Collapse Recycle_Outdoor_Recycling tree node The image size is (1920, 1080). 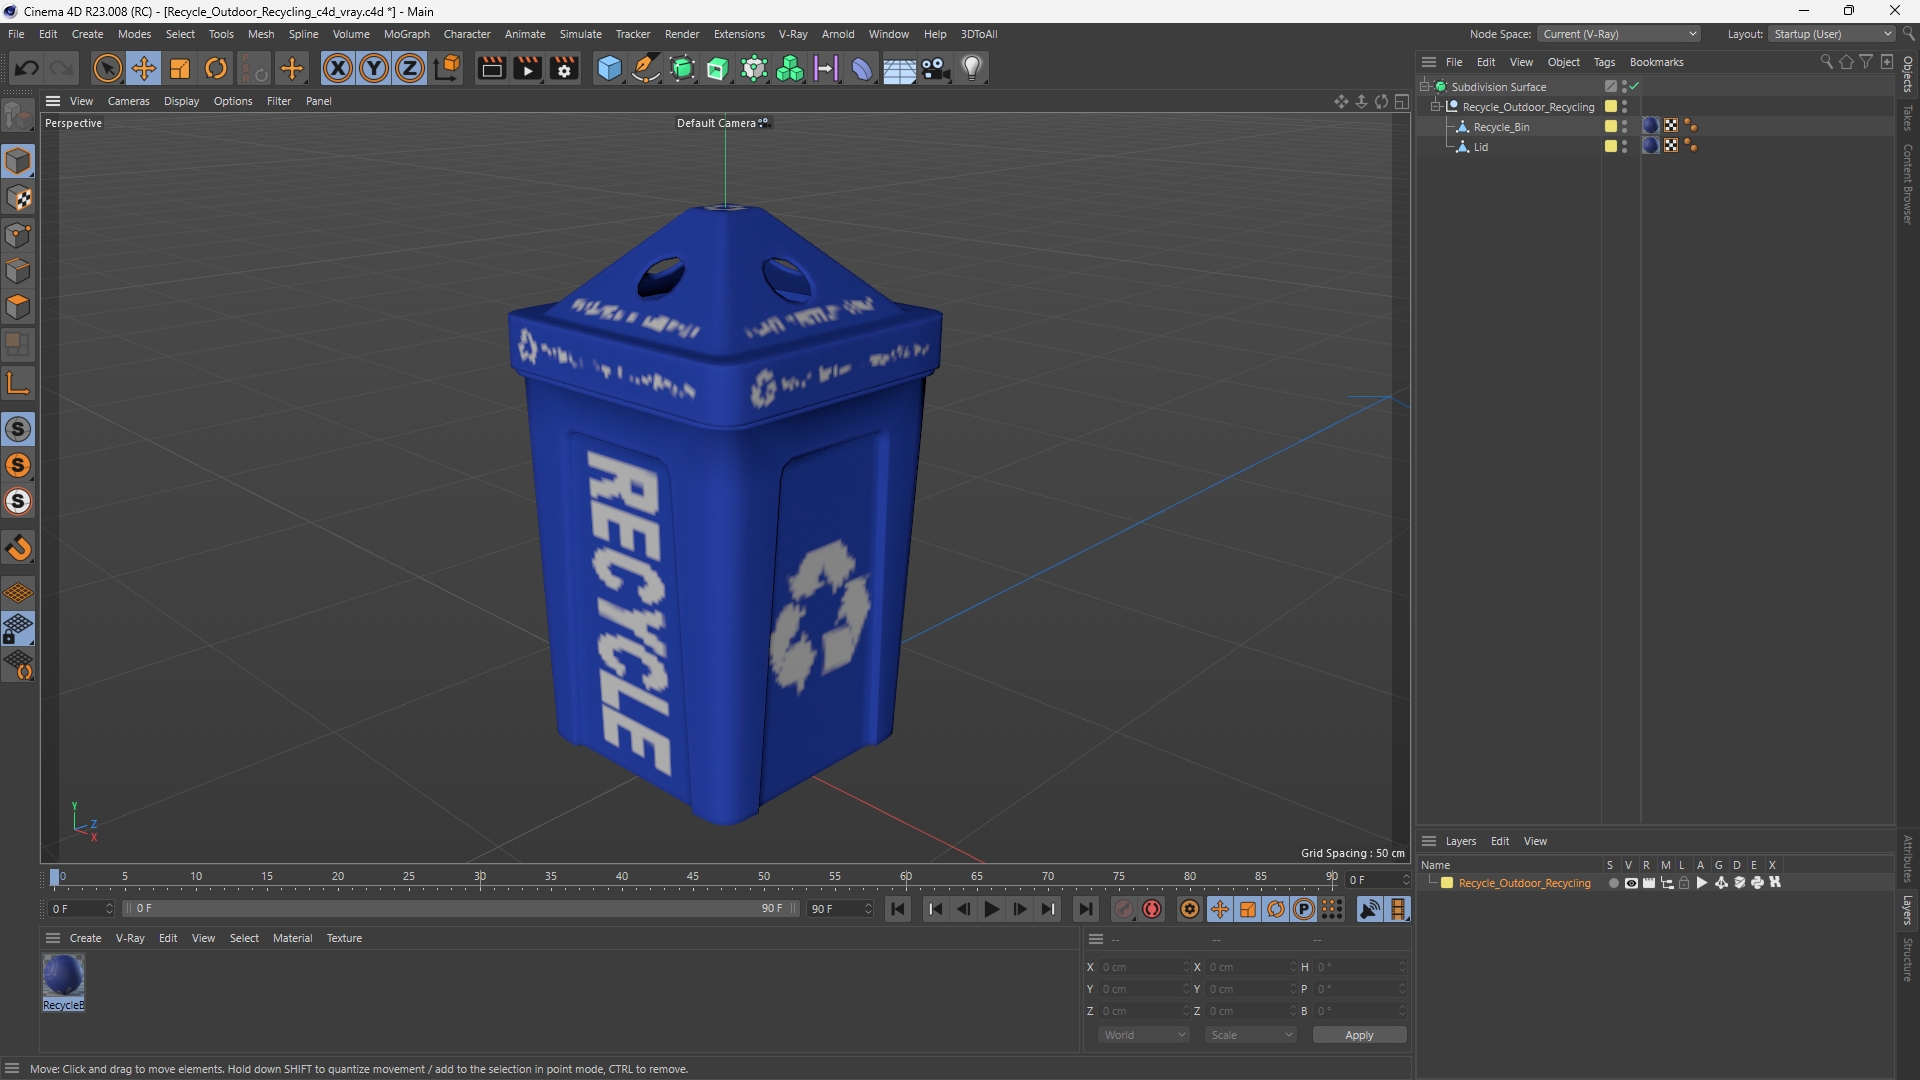point(1436,107)
